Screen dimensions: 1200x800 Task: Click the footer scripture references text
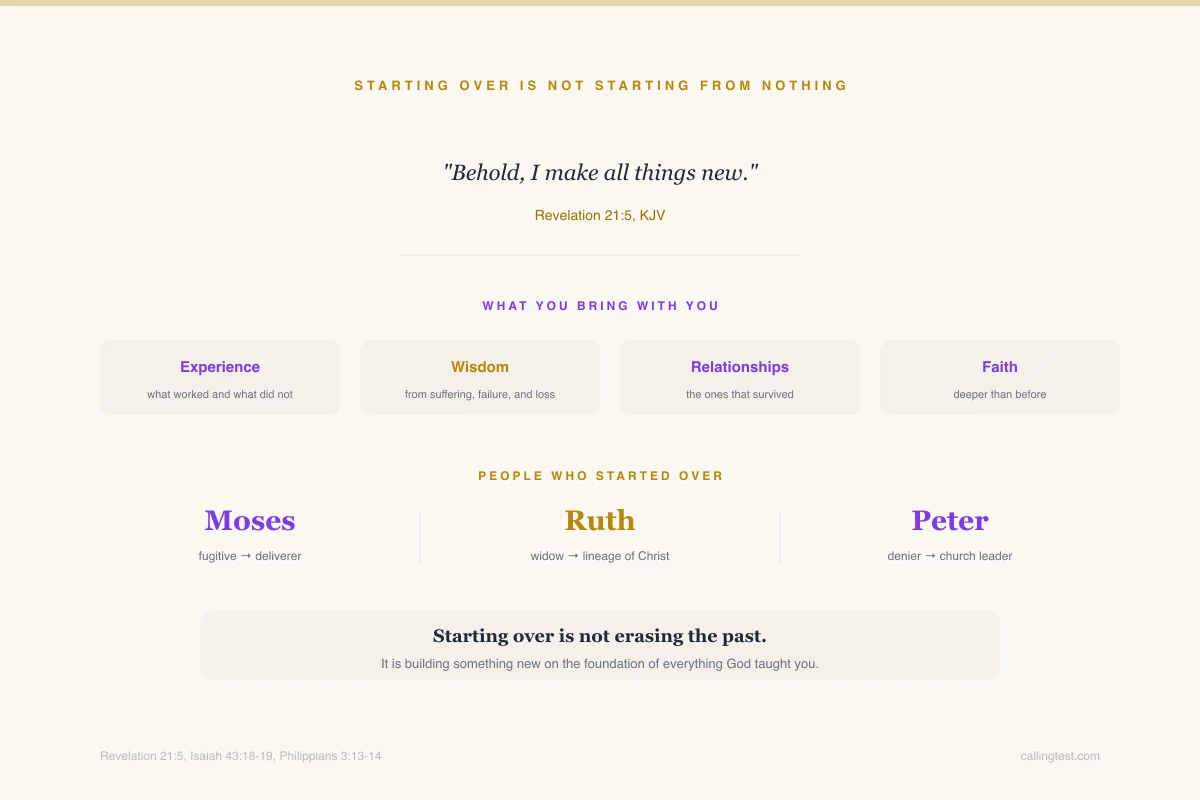tap(240, 756)
